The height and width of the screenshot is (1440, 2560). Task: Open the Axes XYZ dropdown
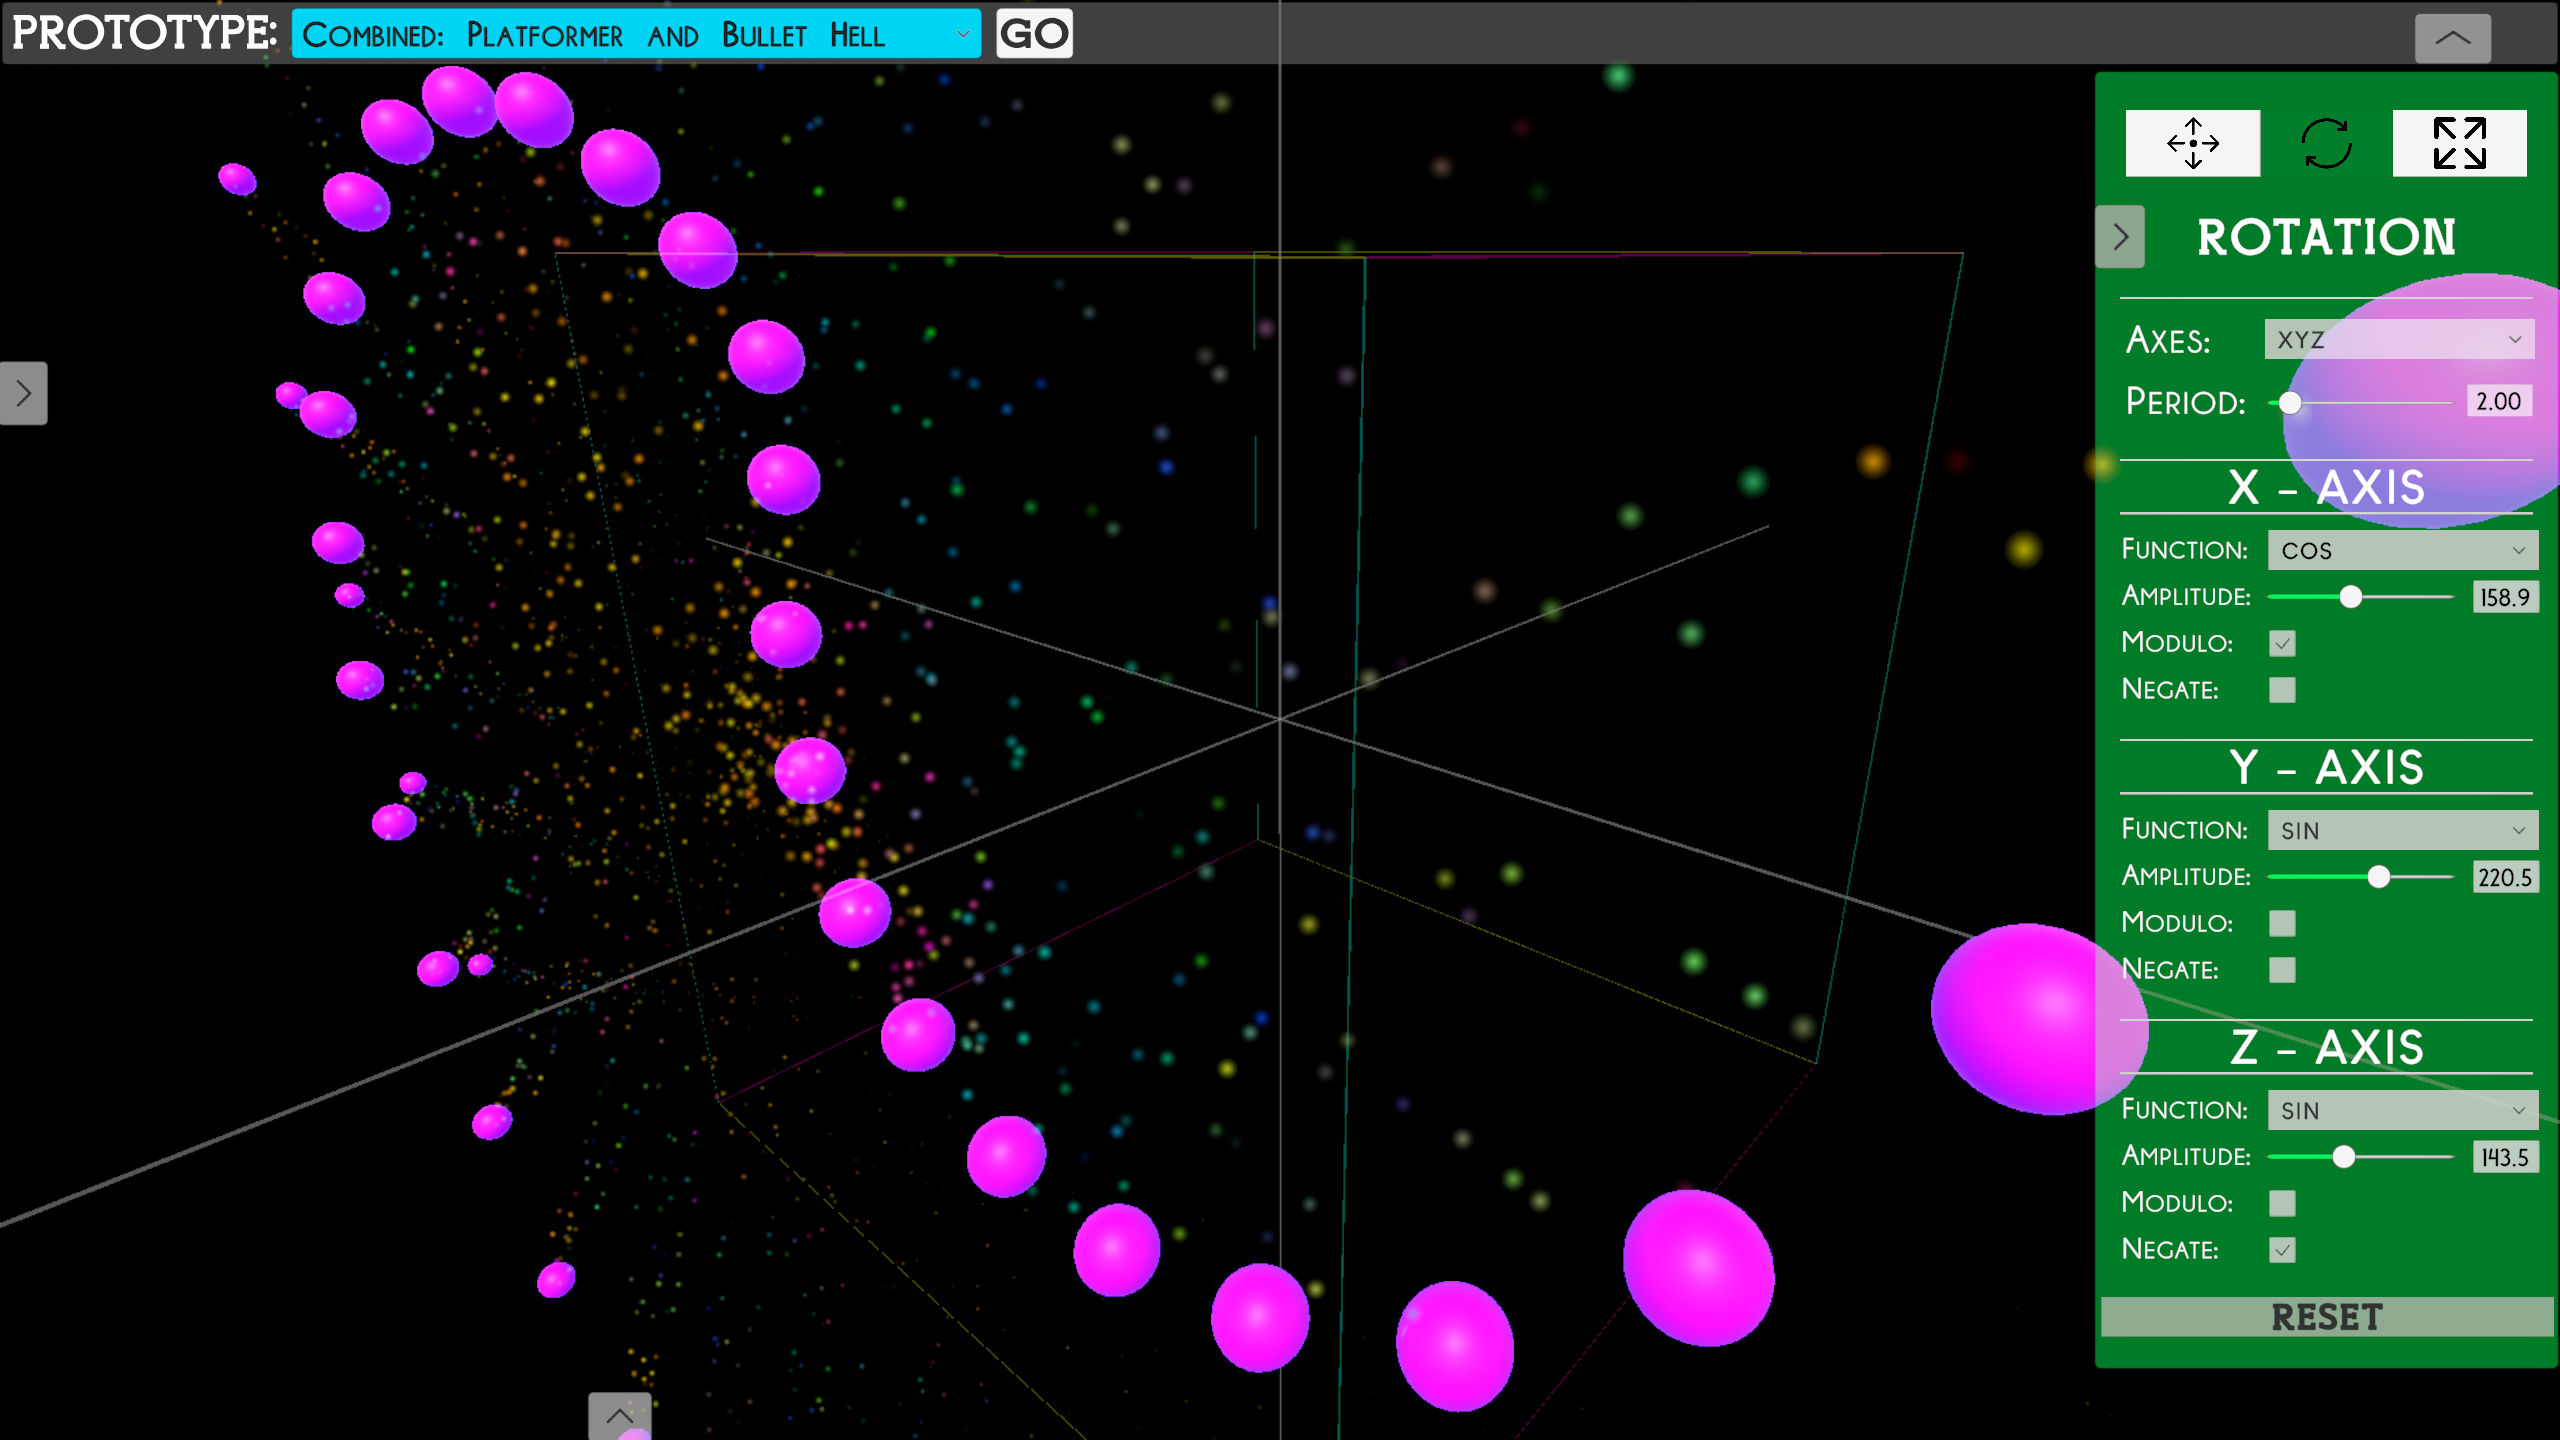click(2398, 340)
